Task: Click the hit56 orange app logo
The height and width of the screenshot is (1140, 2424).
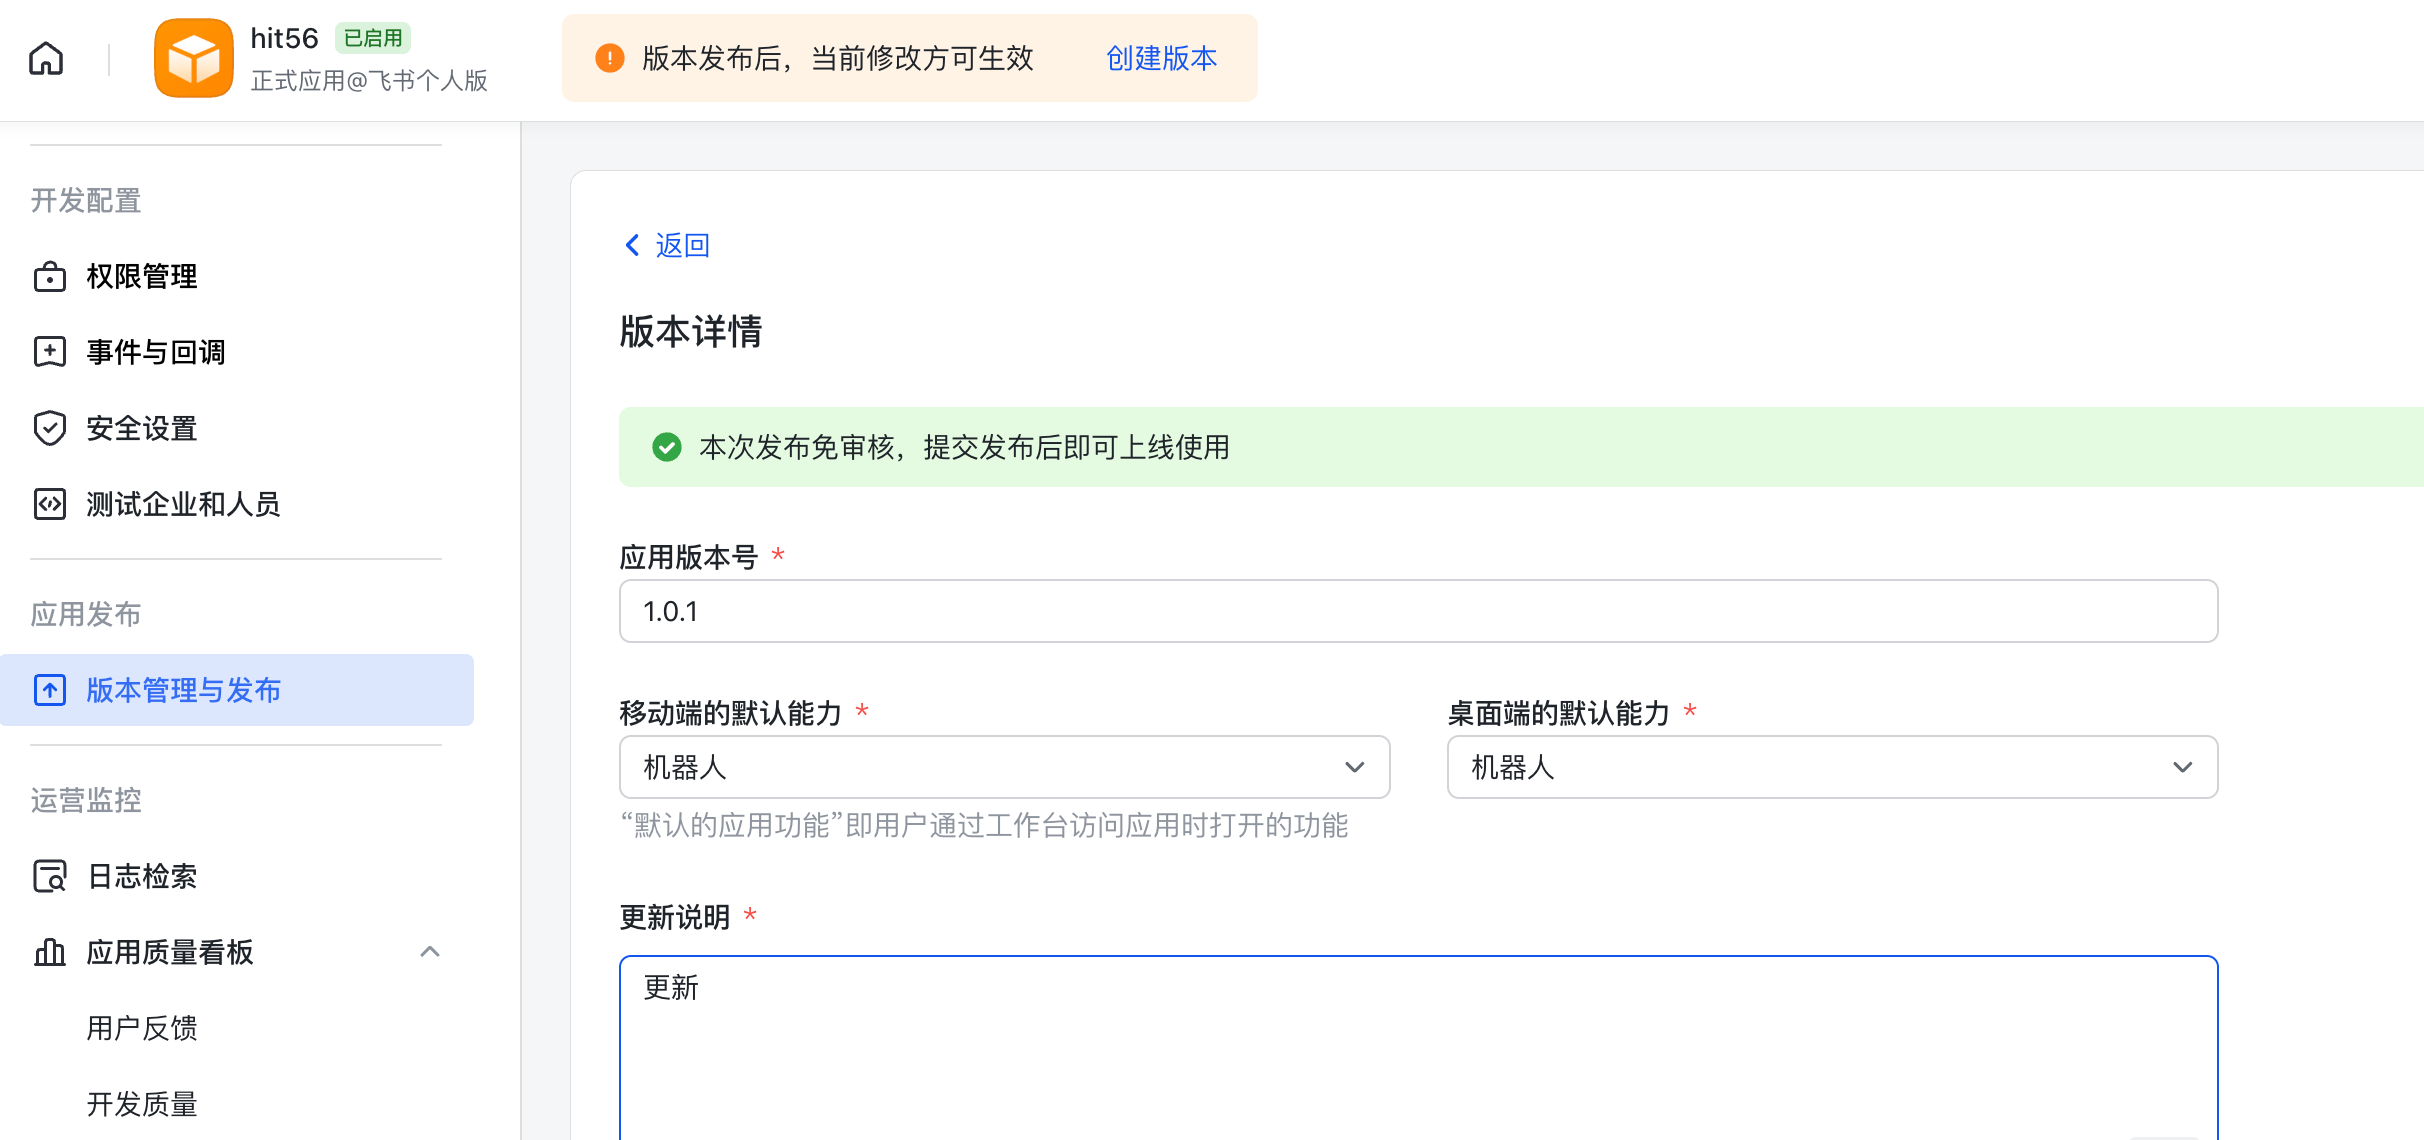Action: (194, 59)
